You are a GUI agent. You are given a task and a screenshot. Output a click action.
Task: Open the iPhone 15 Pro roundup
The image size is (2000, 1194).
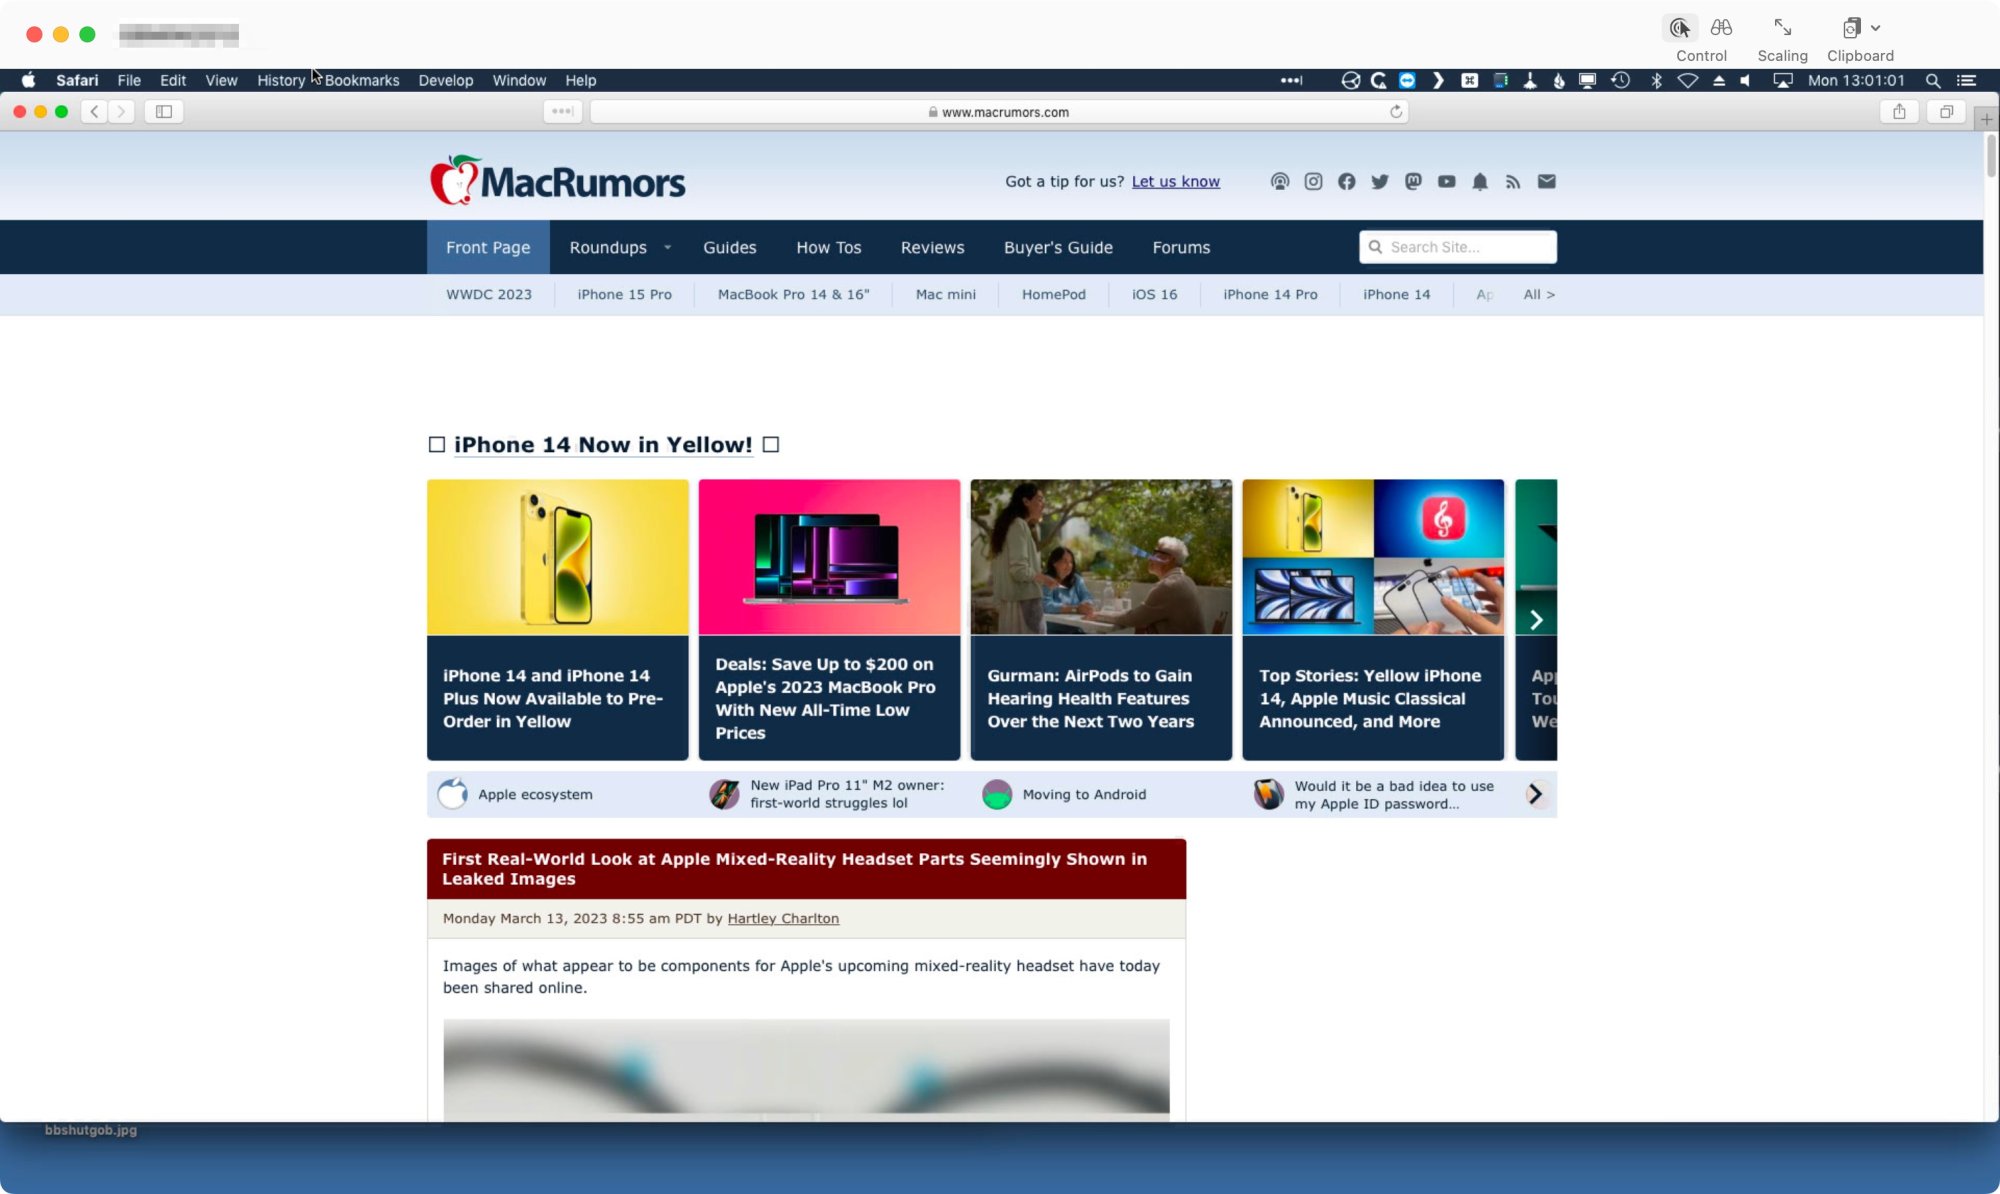click(x=624, y=294)
